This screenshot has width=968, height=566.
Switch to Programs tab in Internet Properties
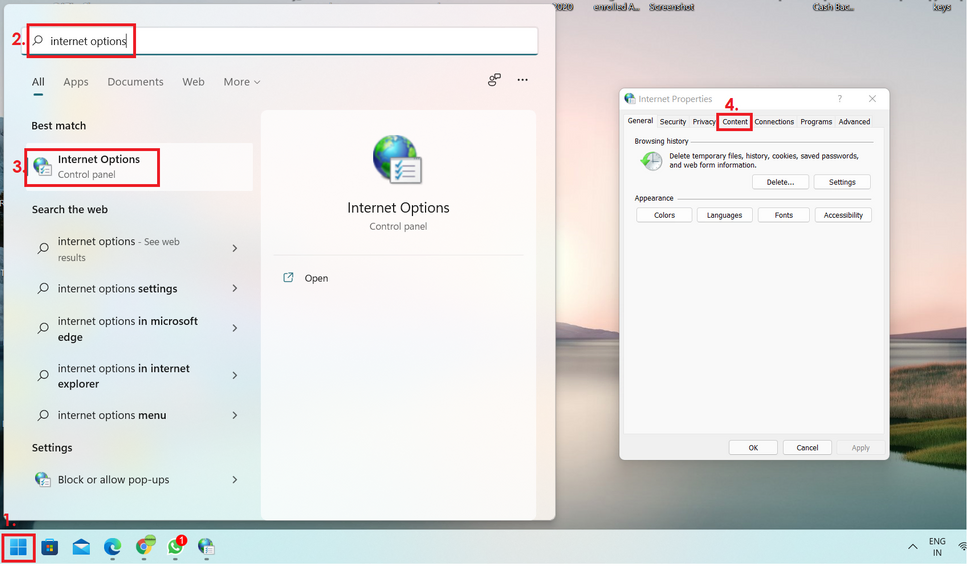tap(816, 122)
